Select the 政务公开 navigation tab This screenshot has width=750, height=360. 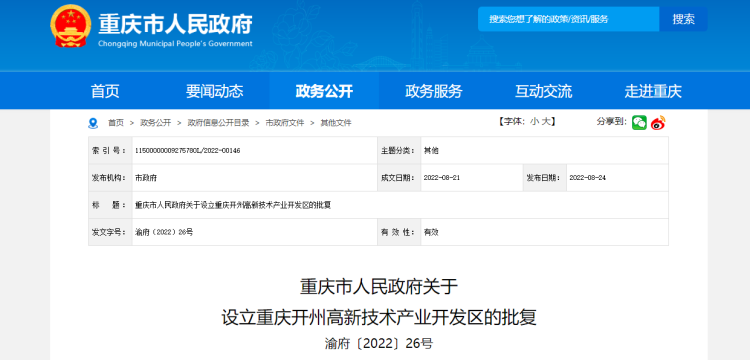coord(324,91)
